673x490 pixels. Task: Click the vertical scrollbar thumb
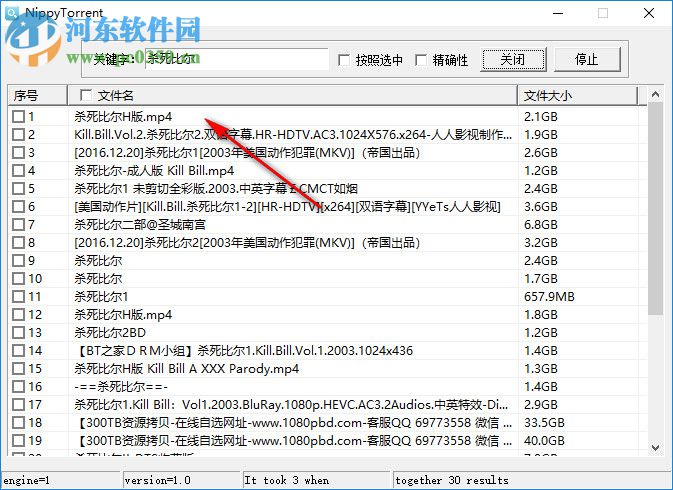click(x=655, y=209)
